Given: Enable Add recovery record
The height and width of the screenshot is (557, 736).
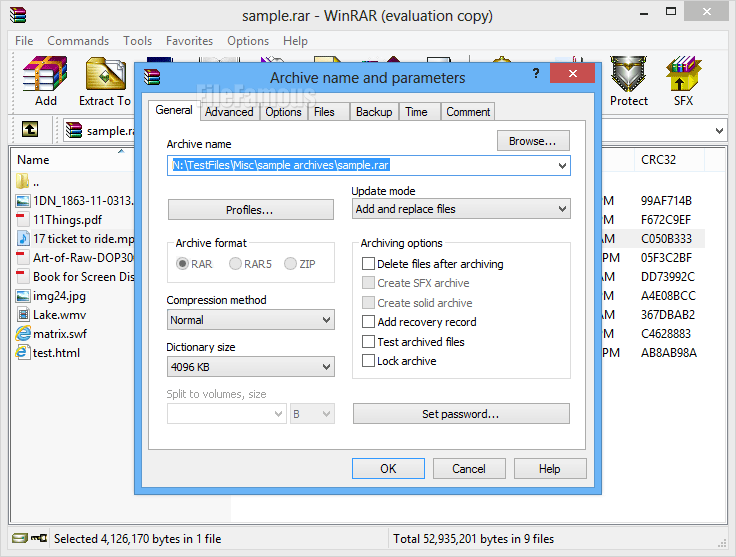Looking at the screenshot, I should point(368,322).
